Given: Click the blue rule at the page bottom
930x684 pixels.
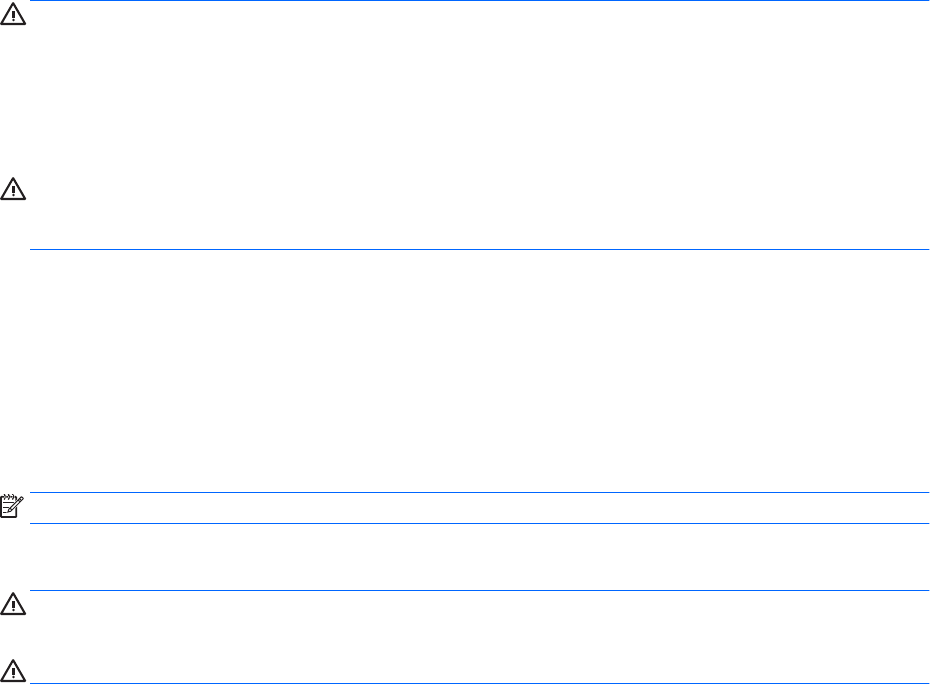Looking at the screenshot, I should 480,683.
